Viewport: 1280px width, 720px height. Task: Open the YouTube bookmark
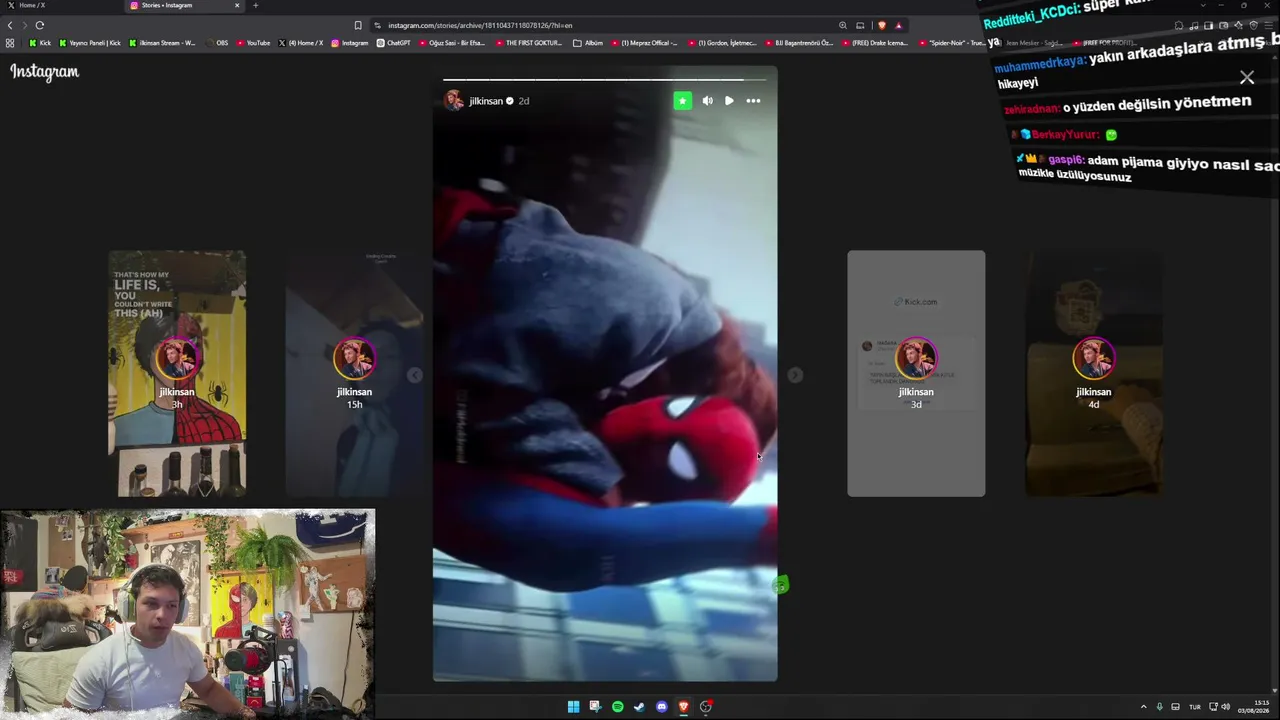coord(254,43)
